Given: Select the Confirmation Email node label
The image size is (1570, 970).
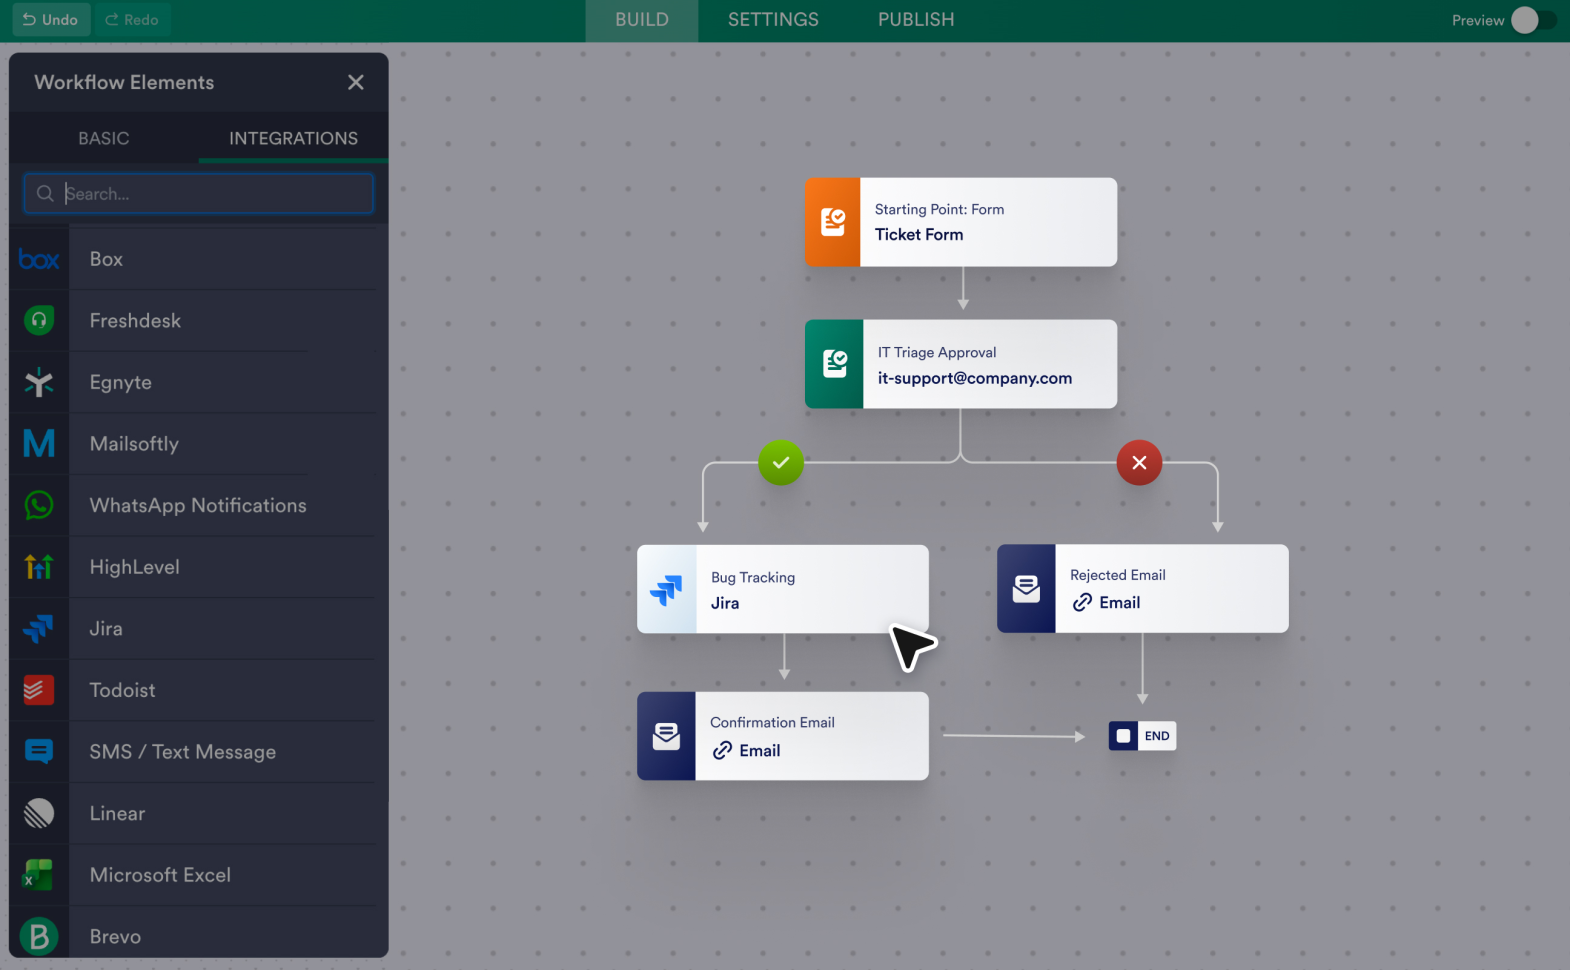Looking at the screenshot, I should [772, 723].
